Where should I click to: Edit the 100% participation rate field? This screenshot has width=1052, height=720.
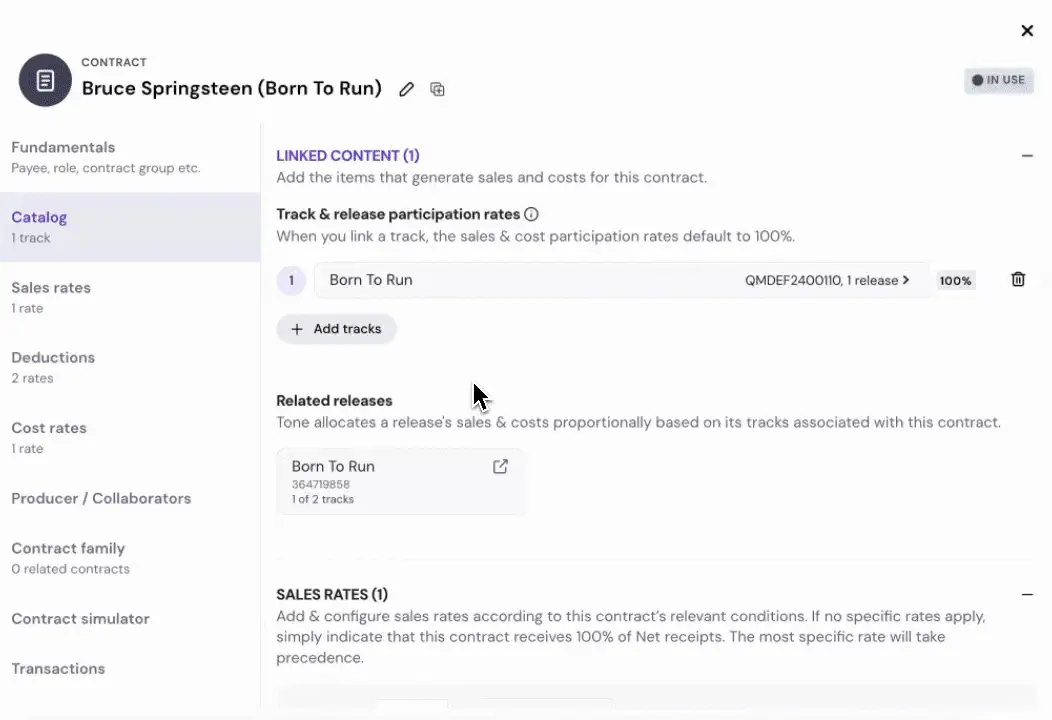coord(955,280)
